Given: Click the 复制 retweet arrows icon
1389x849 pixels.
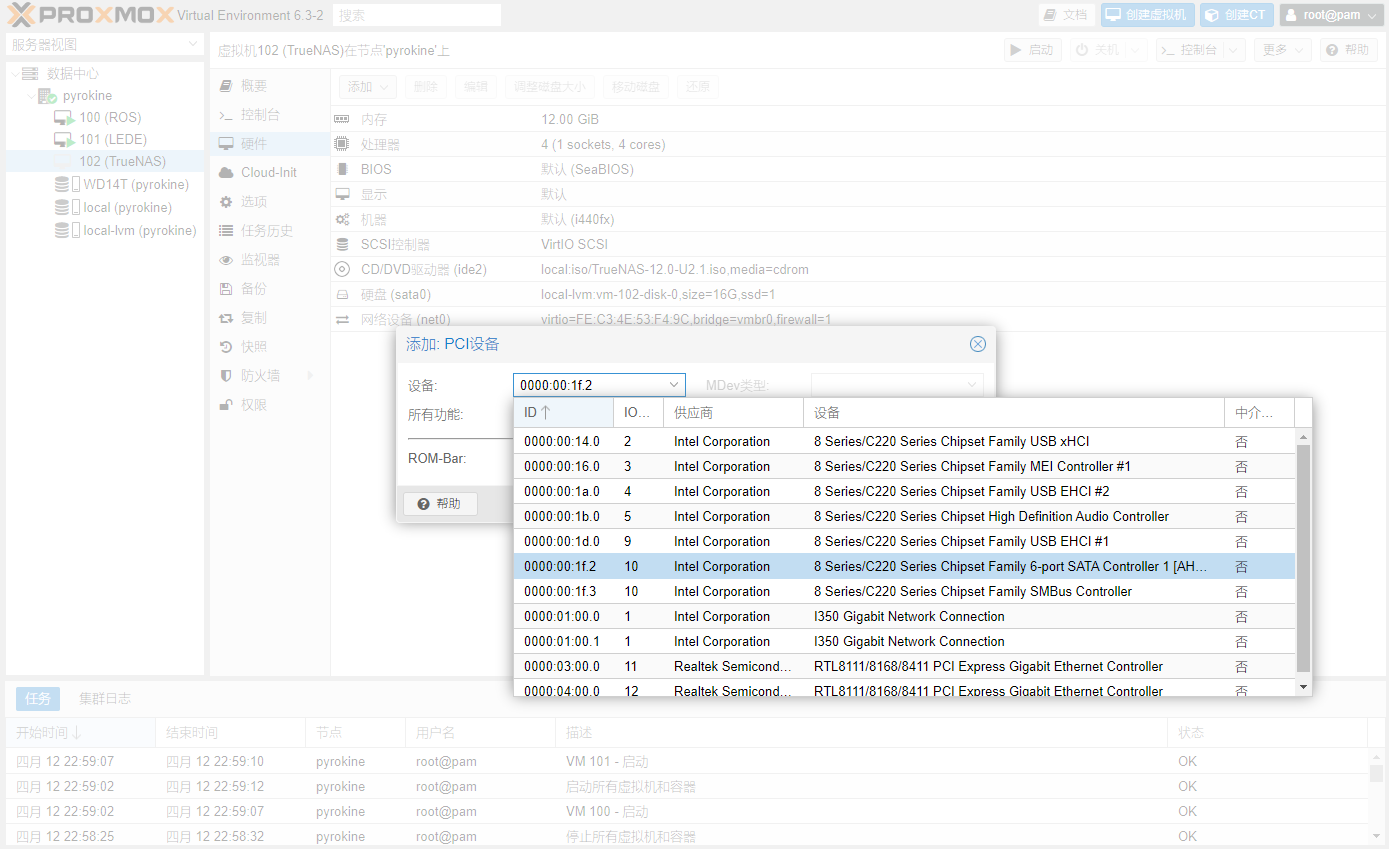Looking at the screenshot, I should (226, 318).
